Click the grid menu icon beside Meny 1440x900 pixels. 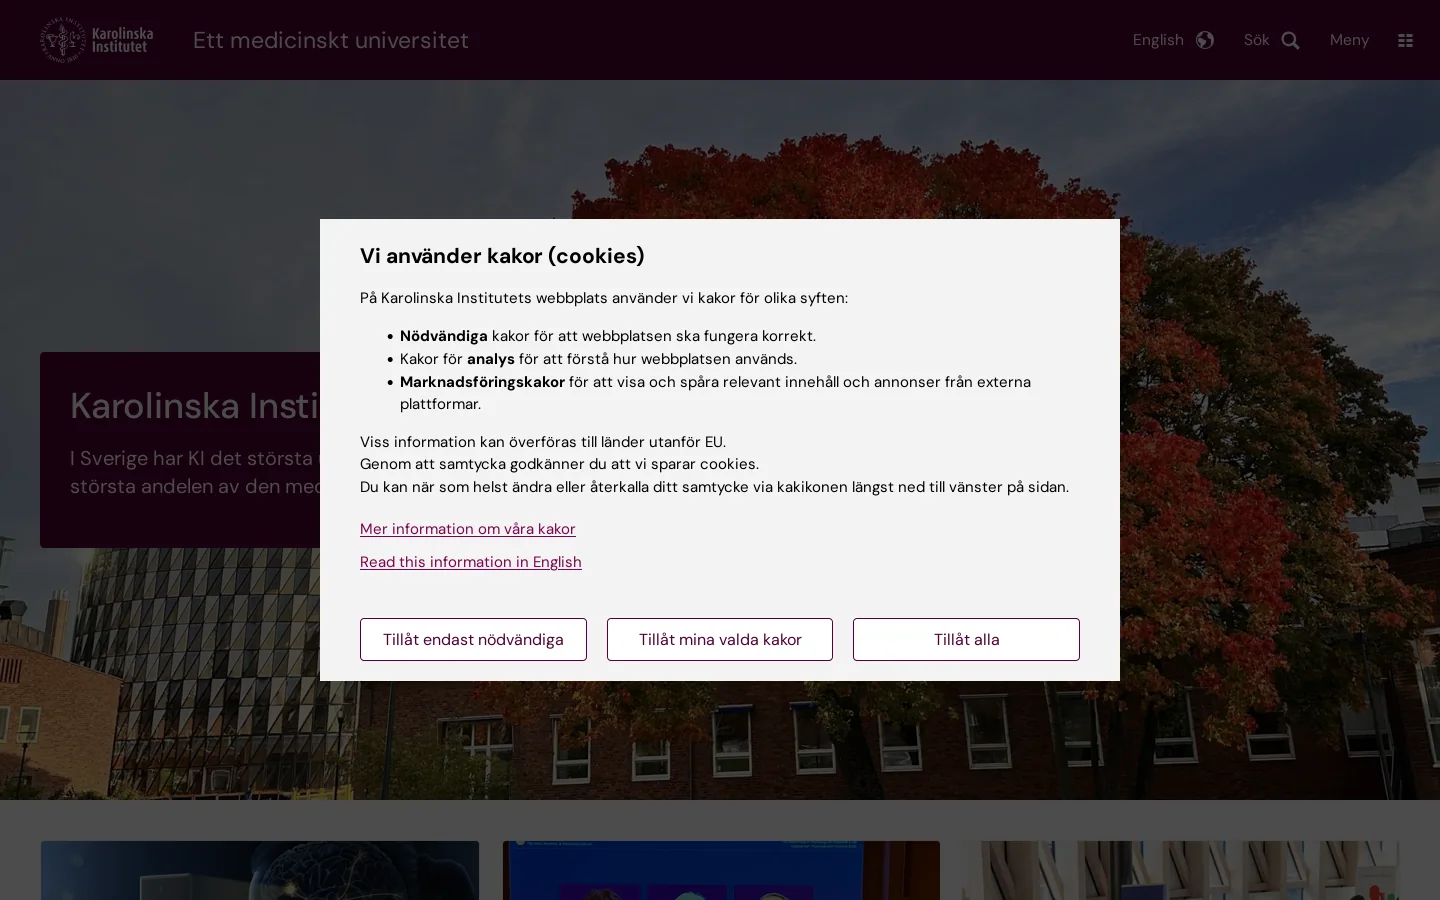pyautogui.click(x=1405, y=41)
